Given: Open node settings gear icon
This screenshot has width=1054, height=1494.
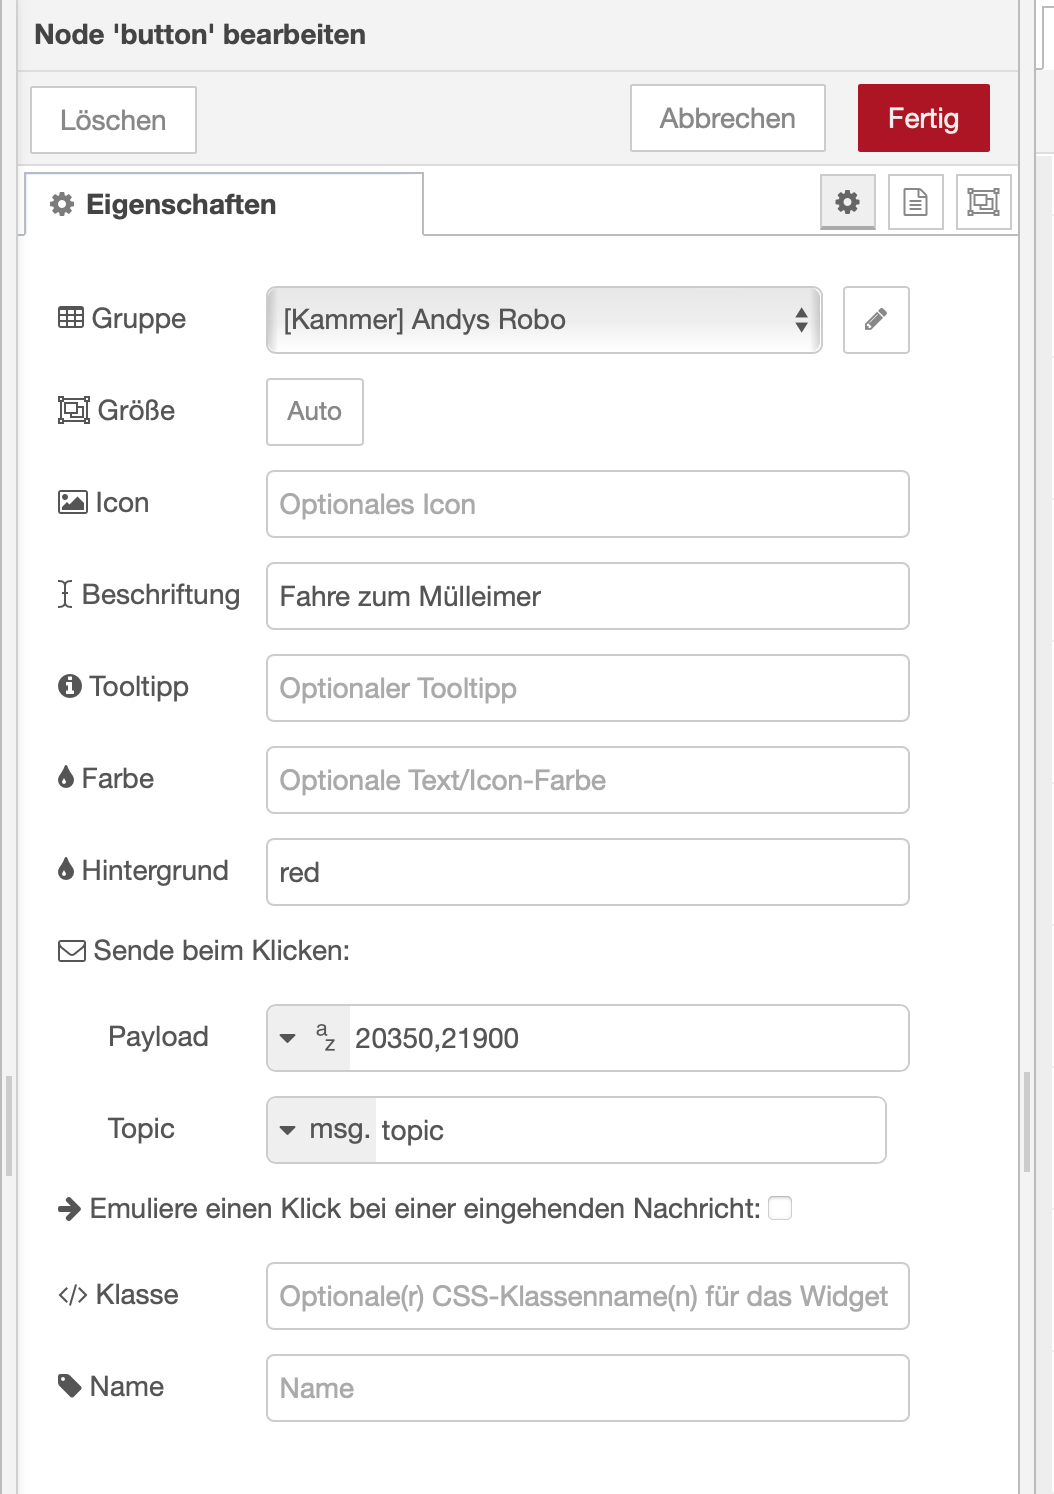Looking at the screenshot, I should [847, 202].
